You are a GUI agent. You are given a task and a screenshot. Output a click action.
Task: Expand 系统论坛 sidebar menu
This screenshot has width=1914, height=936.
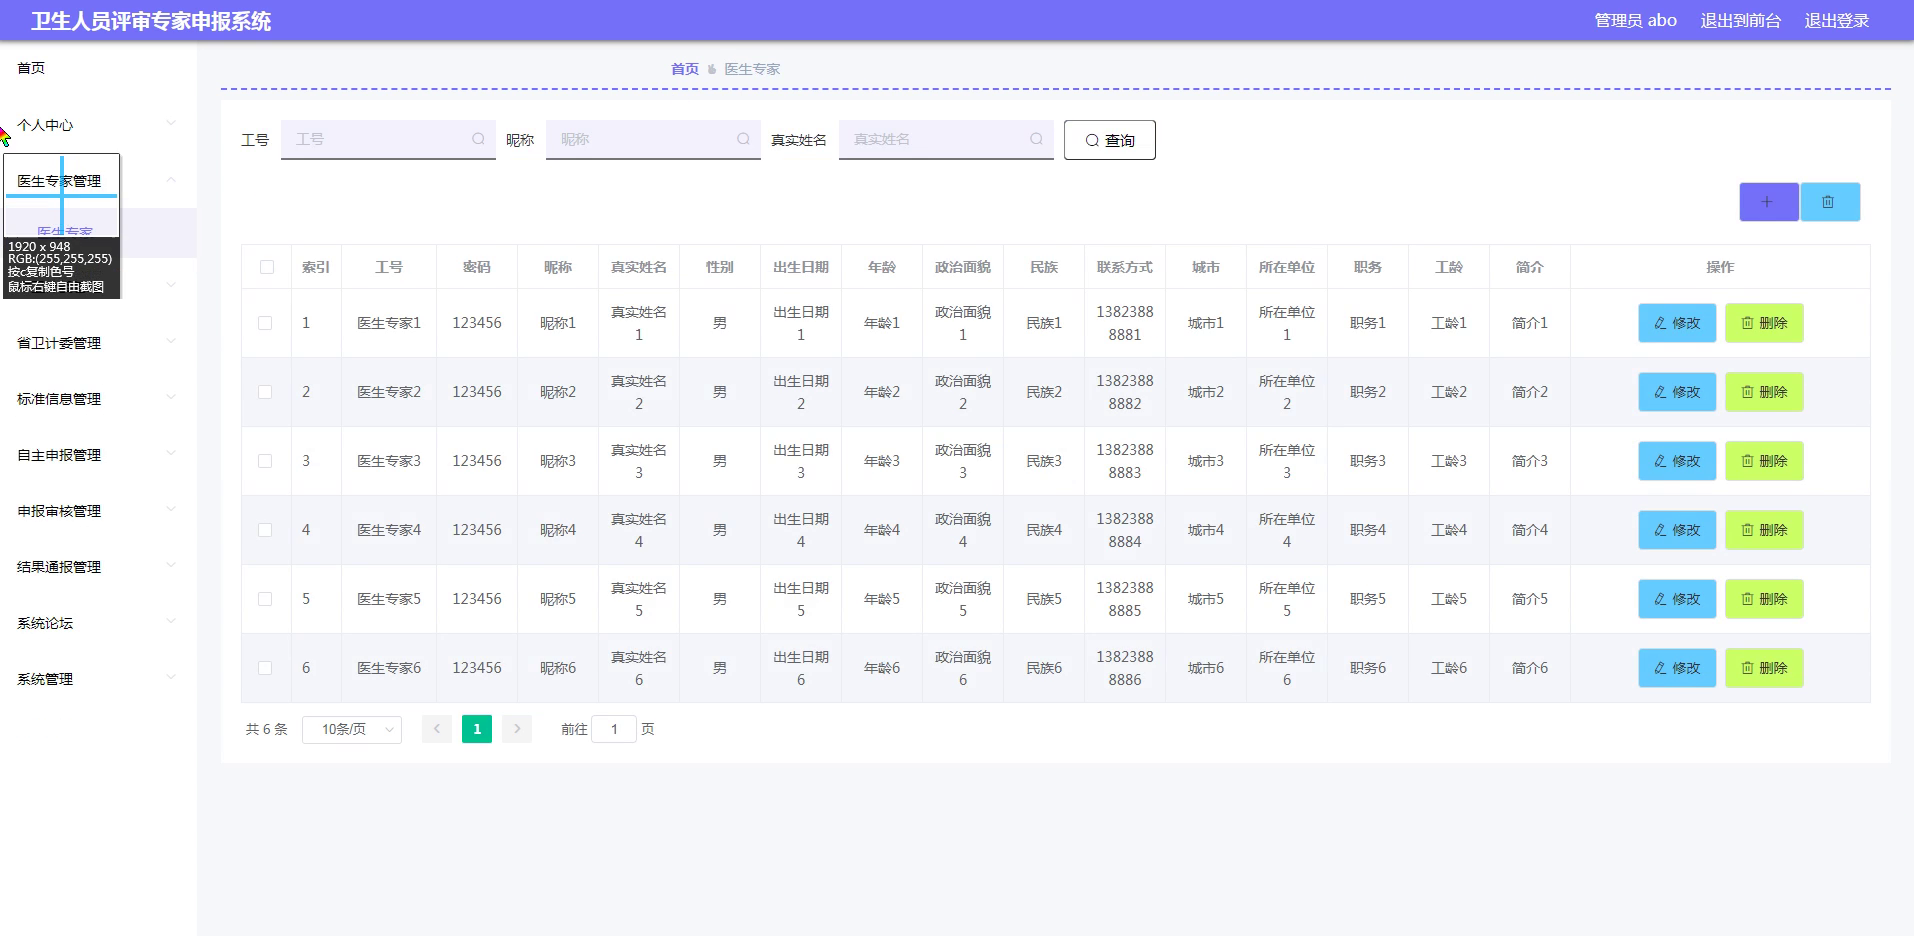pos(98,623)
